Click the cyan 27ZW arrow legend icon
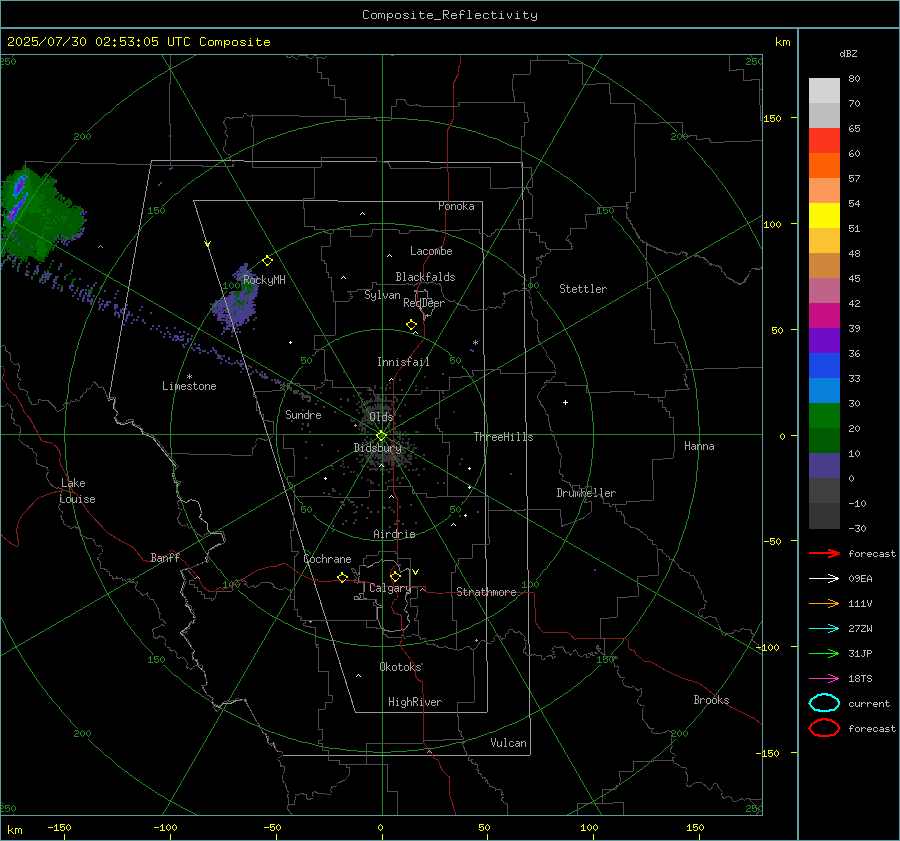 (824, 629)
